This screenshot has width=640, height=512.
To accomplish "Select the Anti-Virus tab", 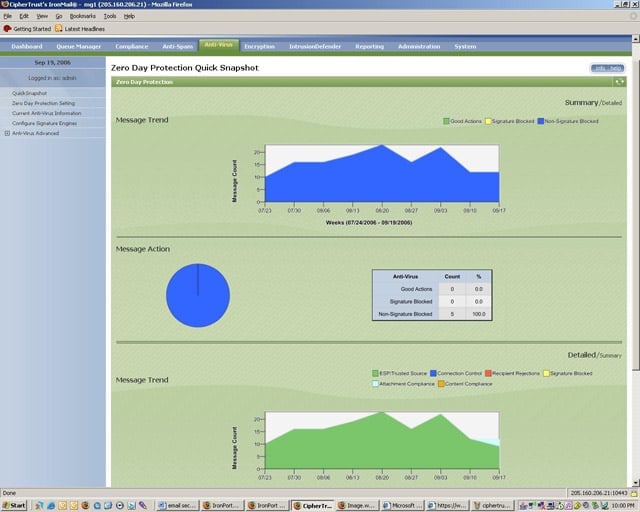I will point(219,45).
